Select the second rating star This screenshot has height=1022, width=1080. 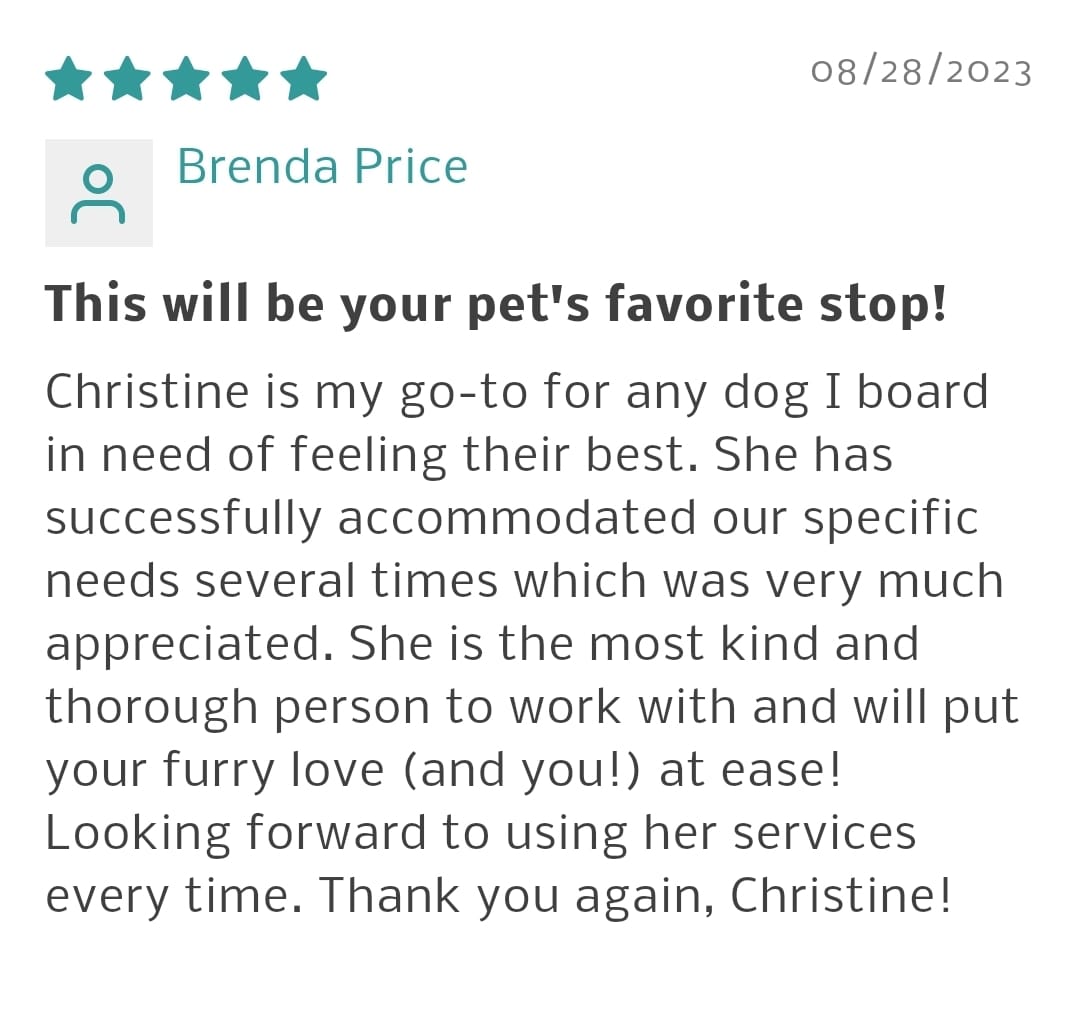128,79
